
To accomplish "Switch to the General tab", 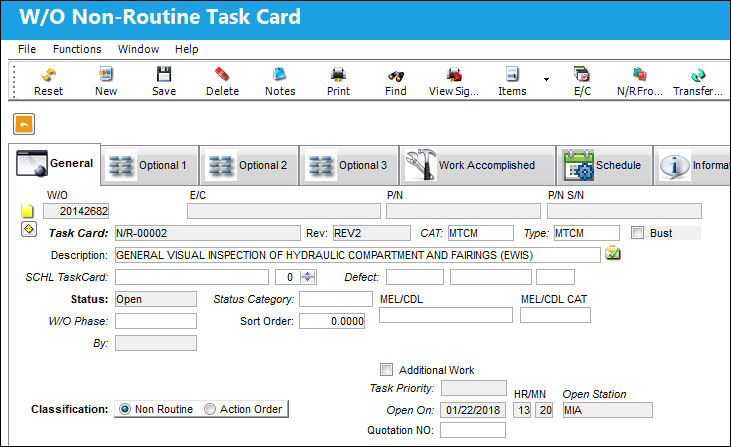I will click(x=55, y=164).
